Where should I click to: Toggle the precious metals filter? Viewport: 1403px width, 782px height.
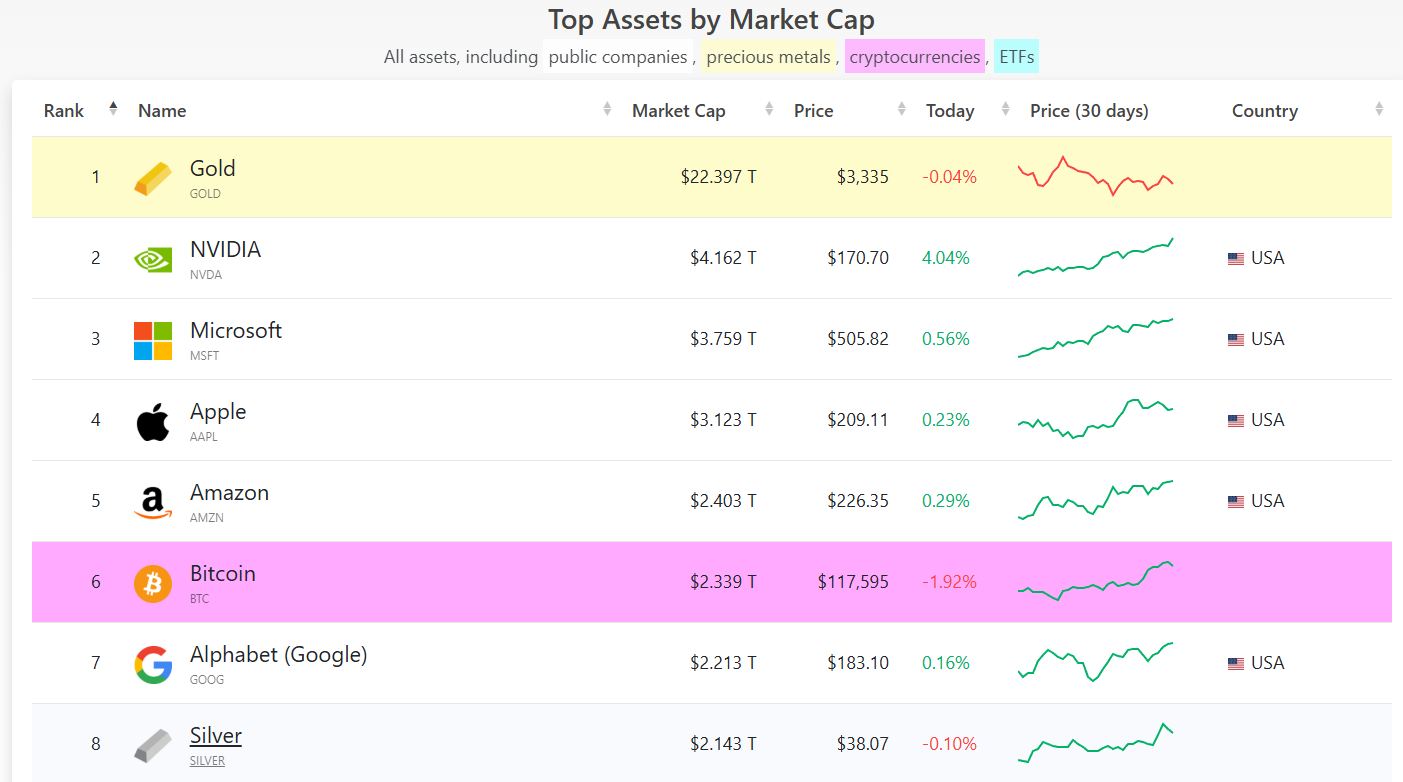pyautogui.click(x=768, y=57)
